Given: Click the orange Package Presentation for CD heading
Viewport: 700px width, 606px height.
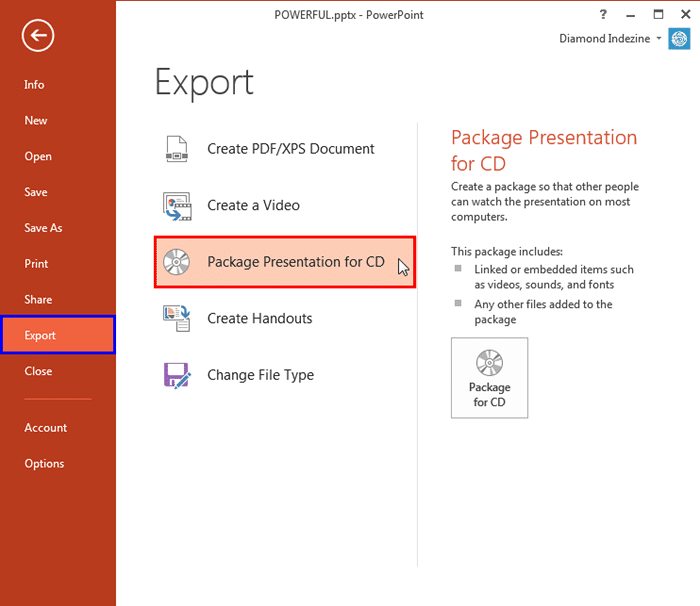Looking at the screenshot, I should 544,150.
